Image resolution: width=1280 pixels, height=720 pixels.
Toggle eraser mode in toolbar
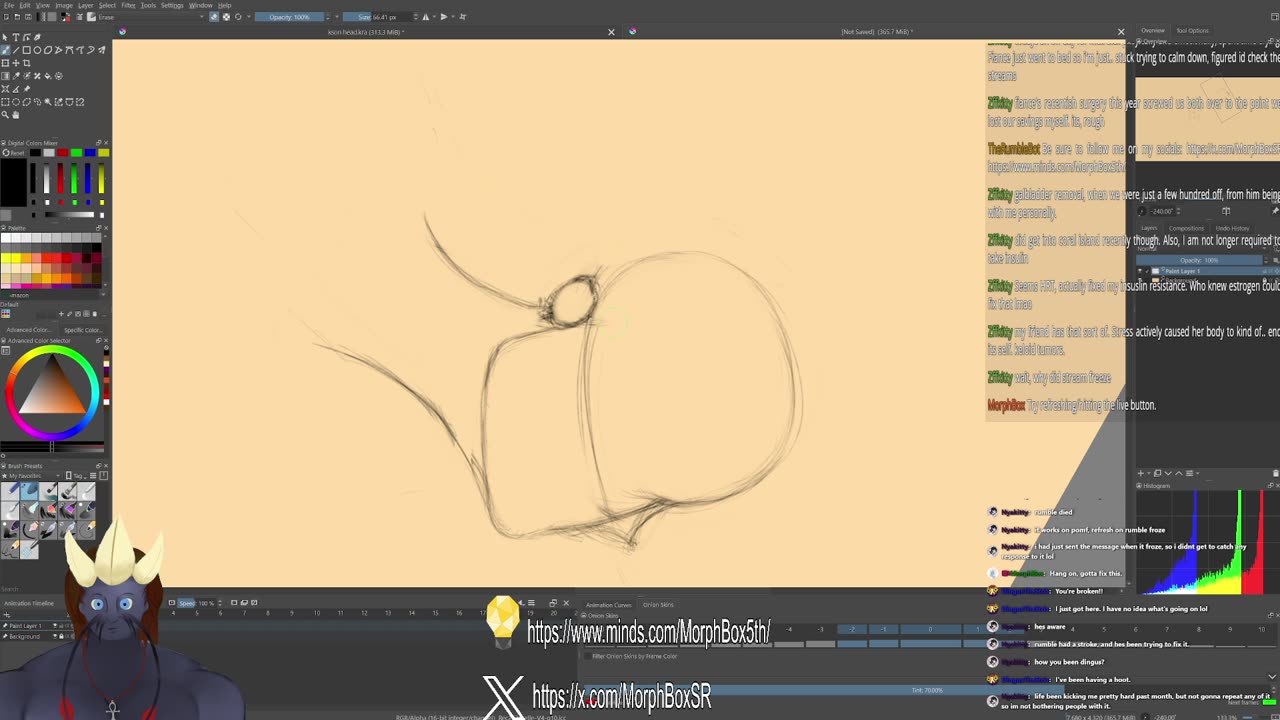click(214, 17)
